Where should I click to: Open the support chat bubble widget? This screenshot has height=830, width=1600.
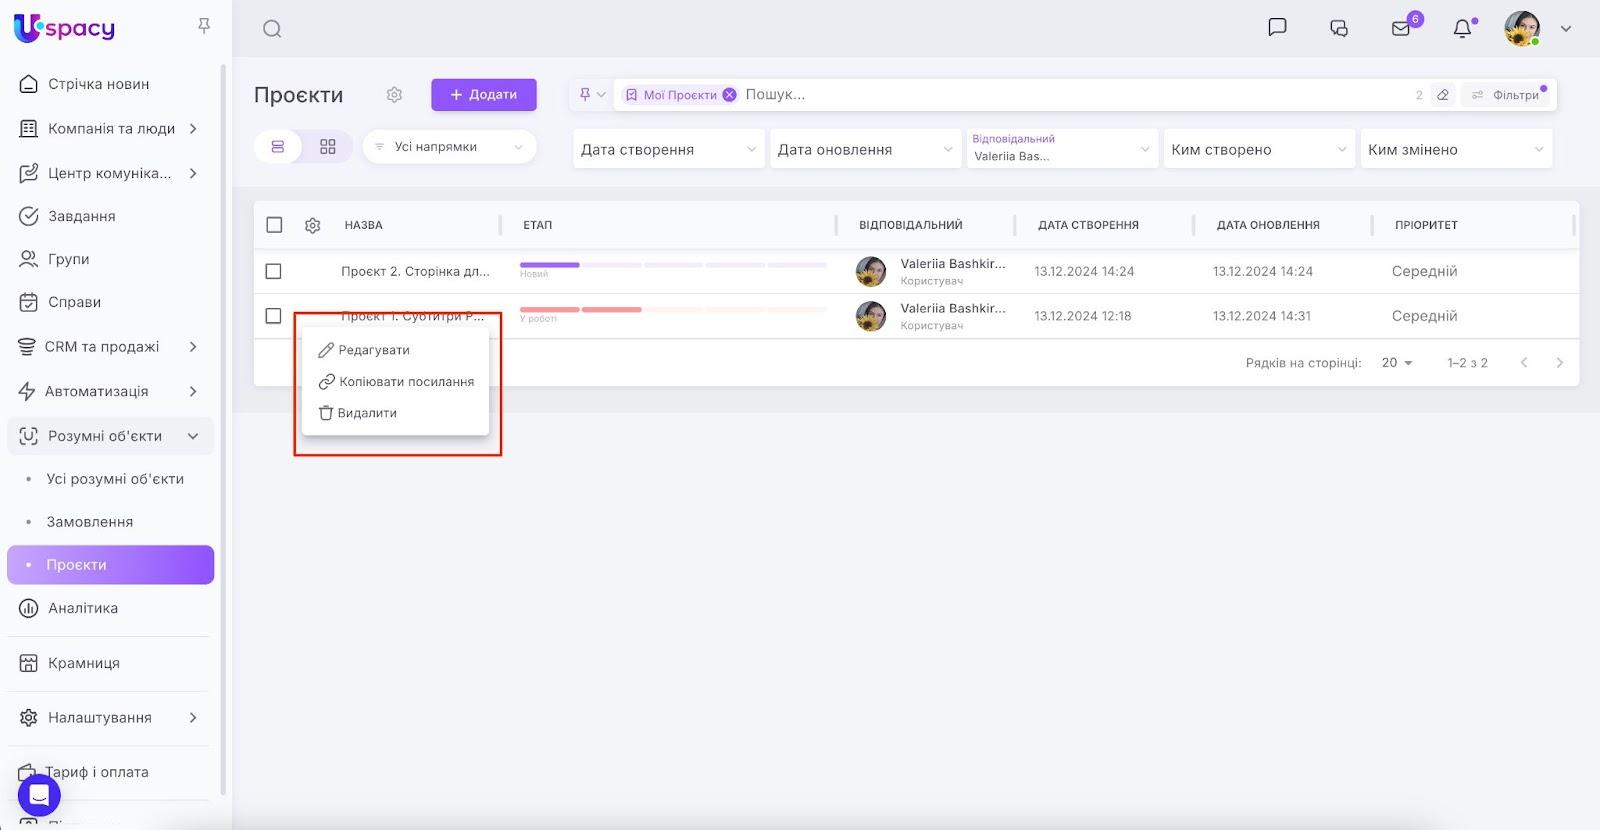[39, 795]
